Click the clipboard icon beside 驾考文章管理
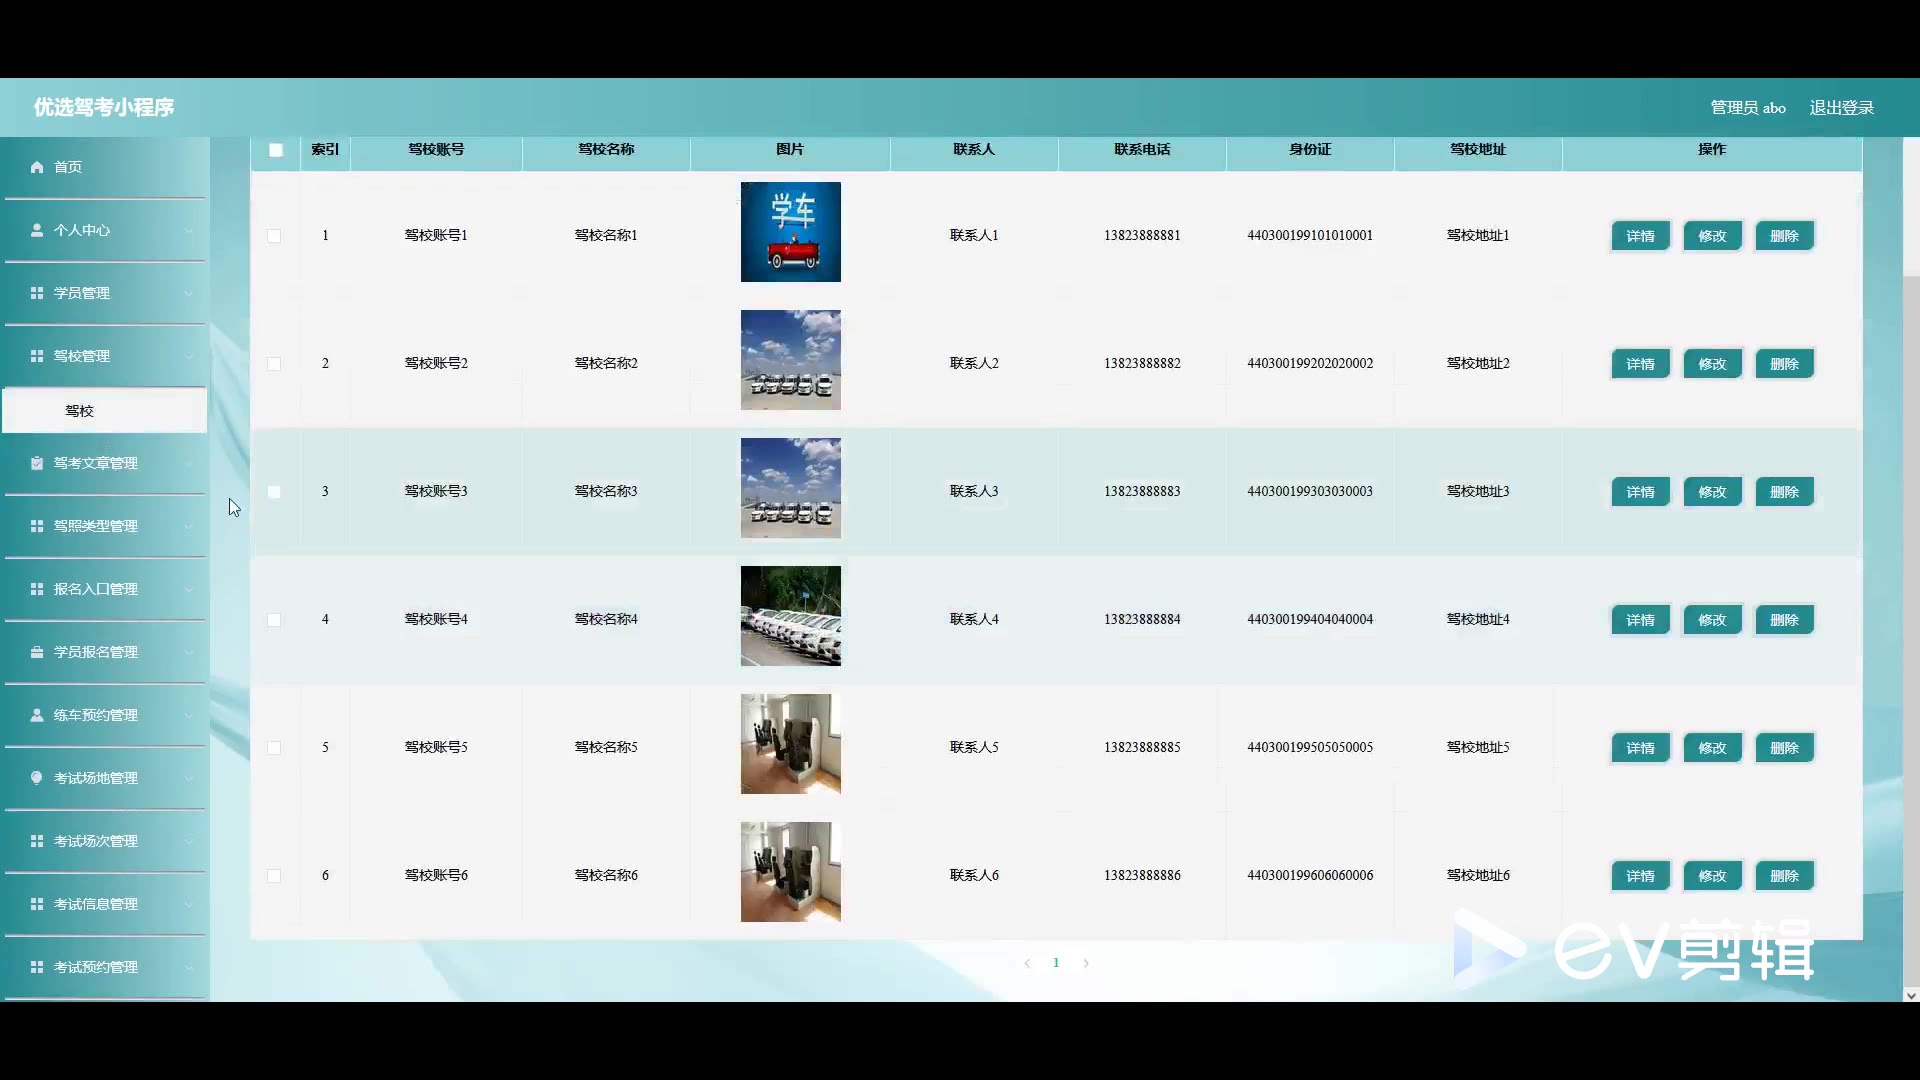The height and width of the screenshot is (1080, 1920). coord(37,463)
